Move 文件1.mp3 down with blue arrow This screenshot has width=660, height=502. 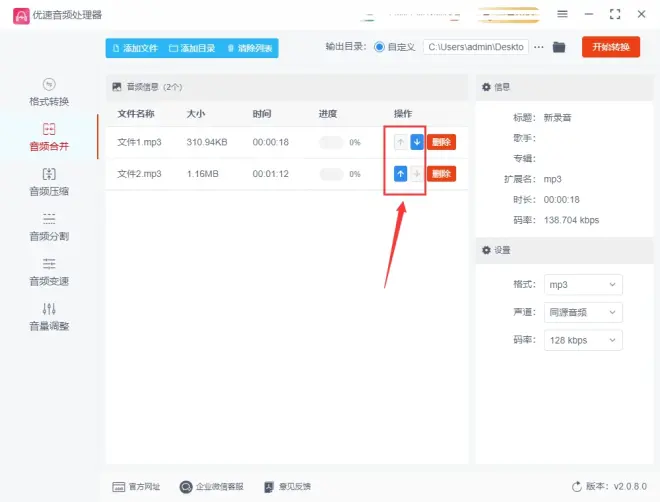[417, 142]
